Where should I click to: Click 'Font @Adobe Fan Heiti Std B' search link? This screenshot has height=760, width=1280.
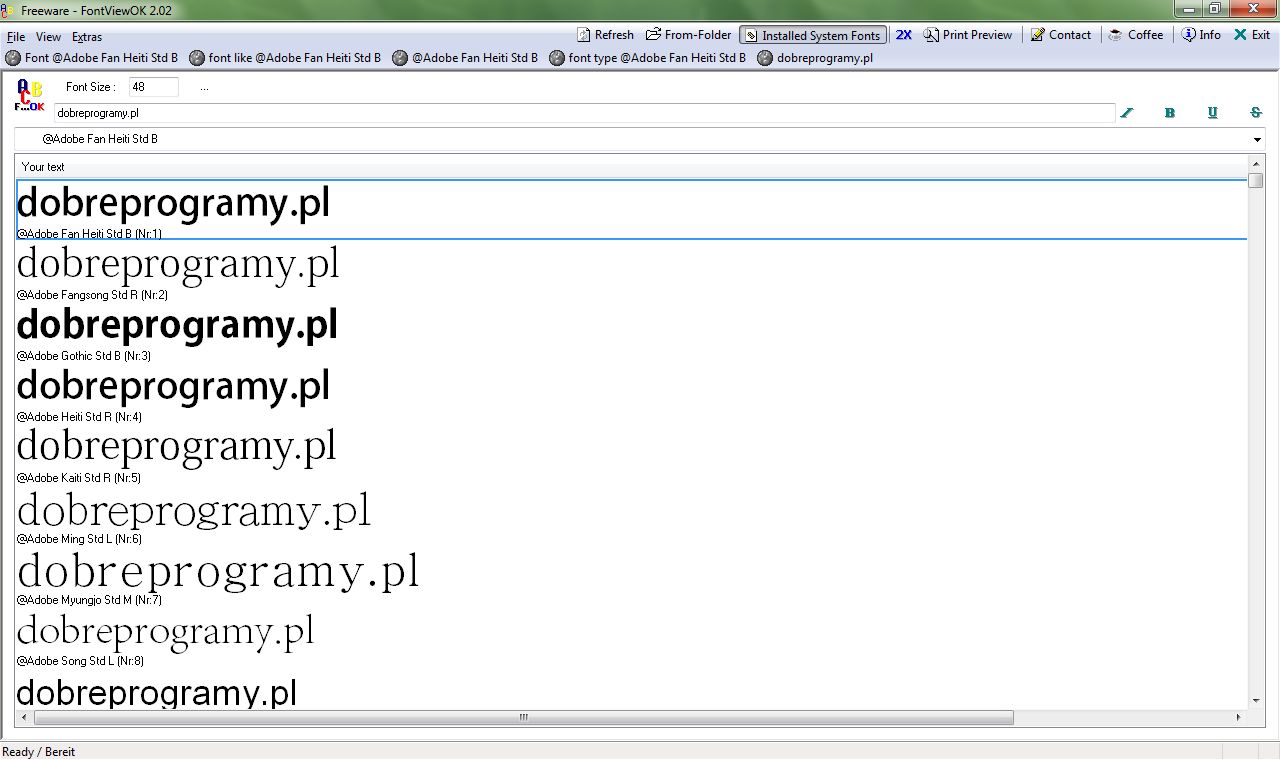(92, 58)
